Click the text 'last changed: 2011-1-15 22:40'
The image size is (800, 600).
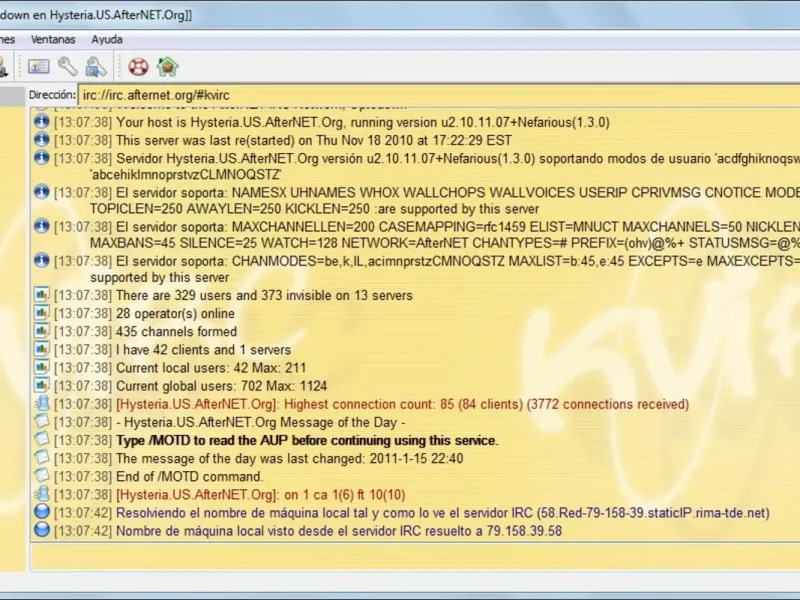click(x=375, y=459)
